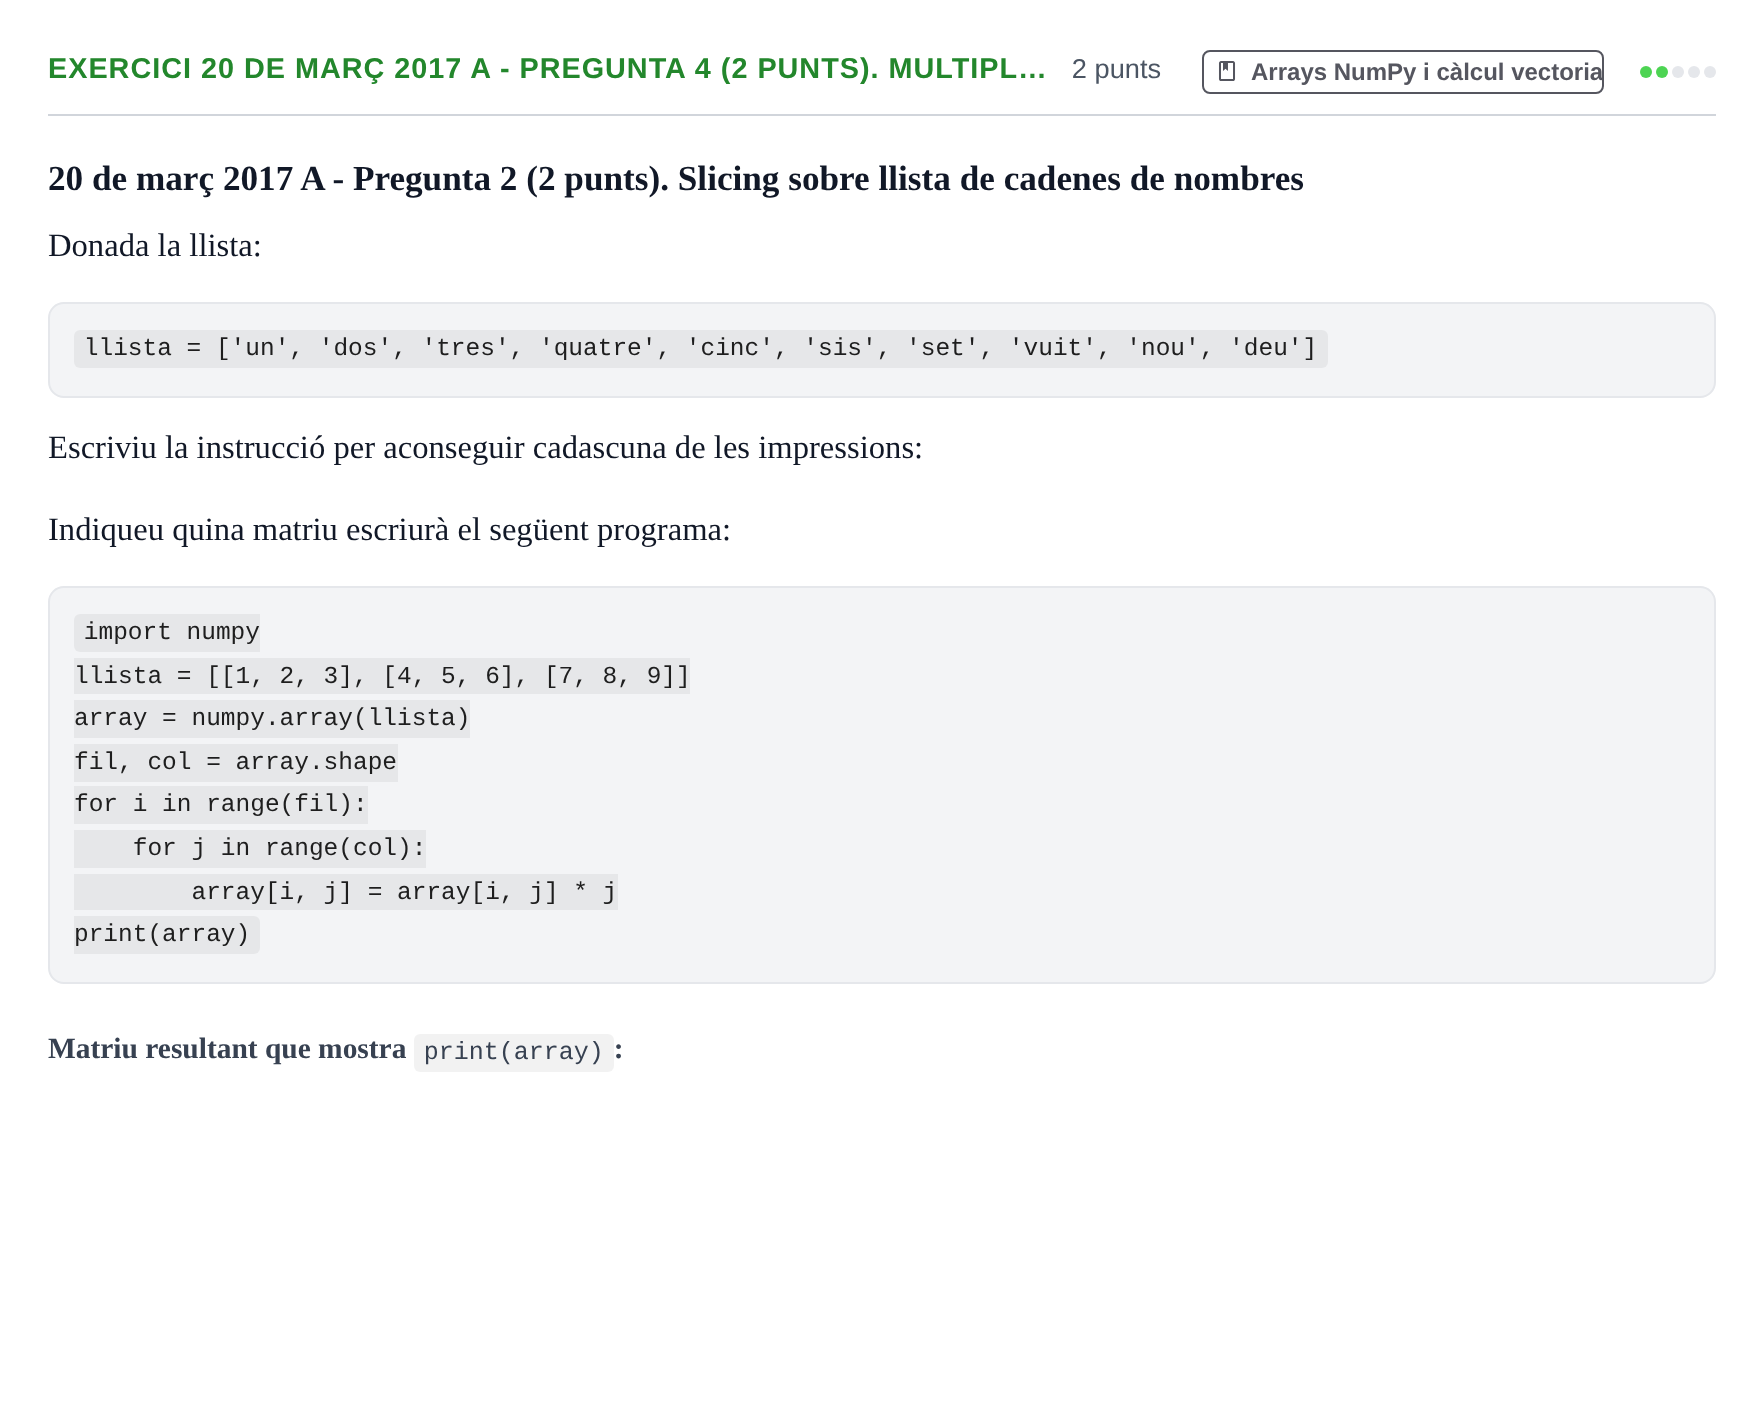The image size is (1764, 1418).
Task: Click the "Donada la llista:" text
Action: [155, 246]
